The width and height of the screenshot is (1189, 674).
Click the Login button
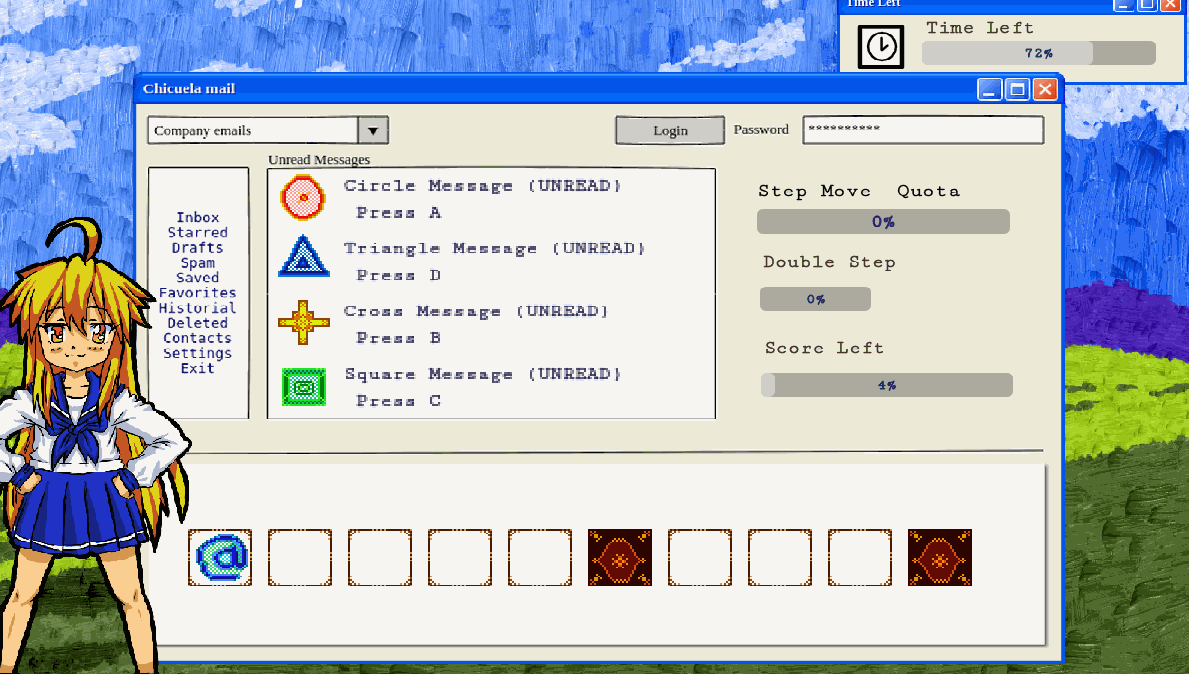pos(670,130)
